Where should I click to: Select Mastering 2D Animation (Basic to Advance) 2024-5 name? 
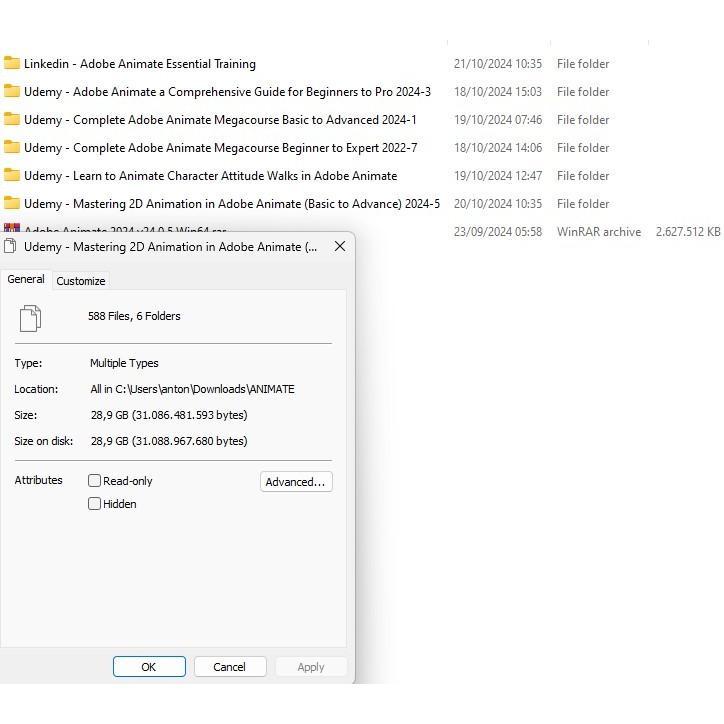coord(232,204)
